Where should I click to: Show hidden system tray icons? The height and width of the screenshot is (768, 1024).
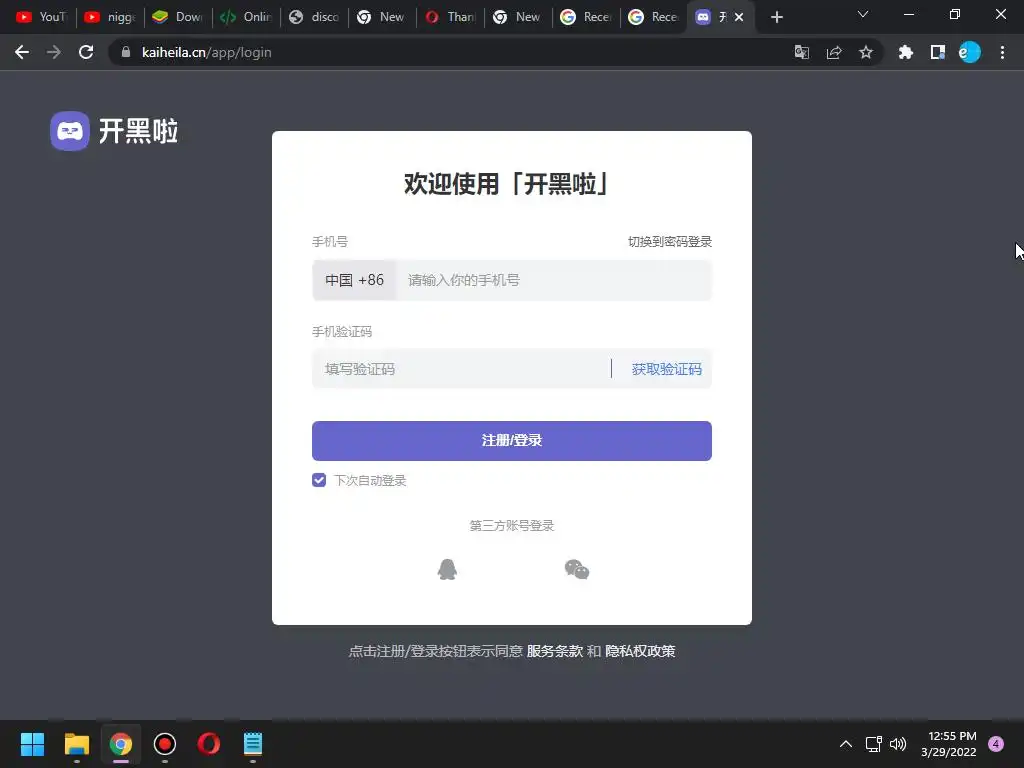coord(846,744)
